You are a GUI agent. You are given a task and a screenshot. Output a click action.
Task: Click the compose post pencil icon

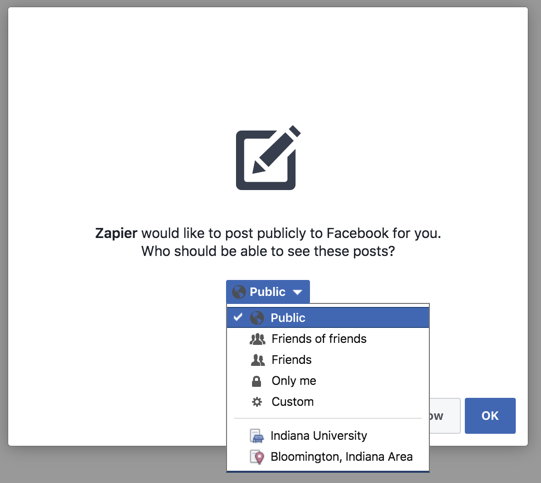pyautogui.click(x=268, y=158)
